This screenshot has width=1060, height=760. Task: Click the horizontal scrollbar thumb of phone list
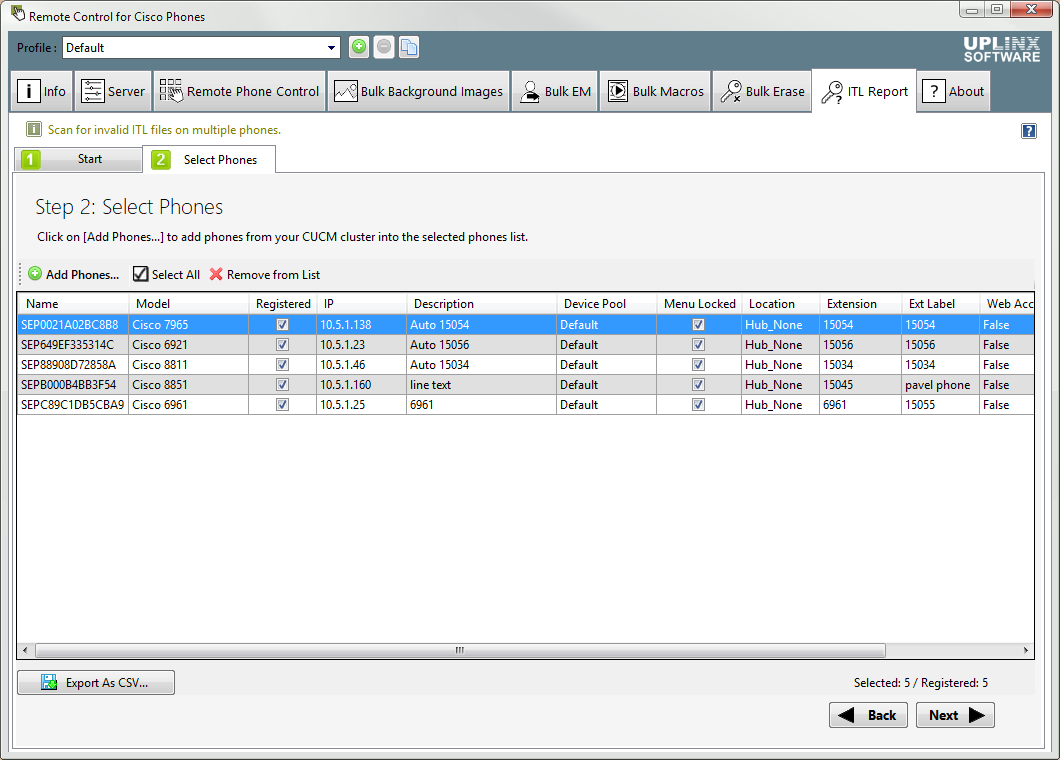point(460,650)
